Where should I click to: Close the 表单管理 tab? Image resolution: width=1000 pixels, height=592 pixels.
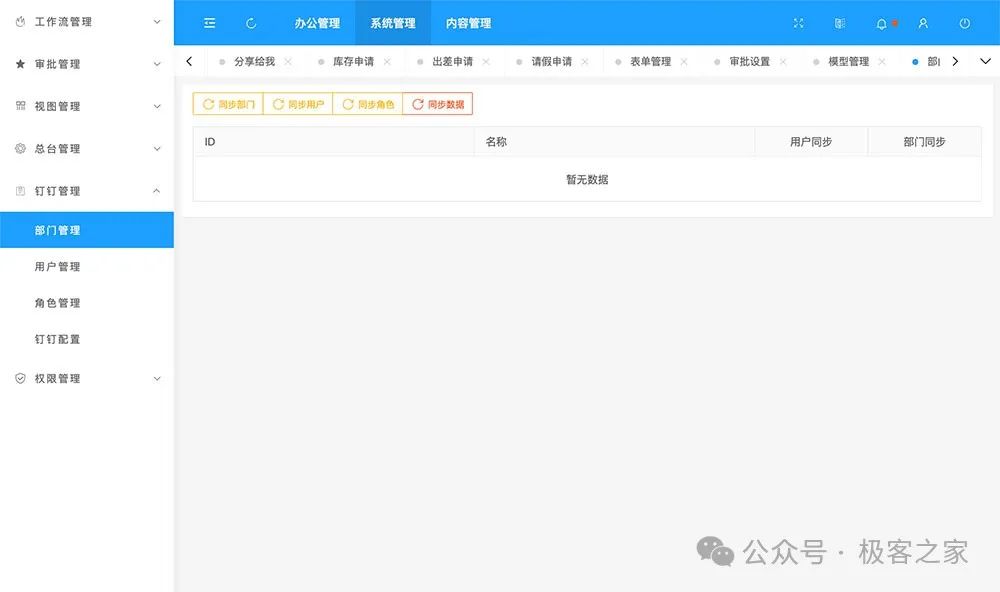click(x=684, y=61)
